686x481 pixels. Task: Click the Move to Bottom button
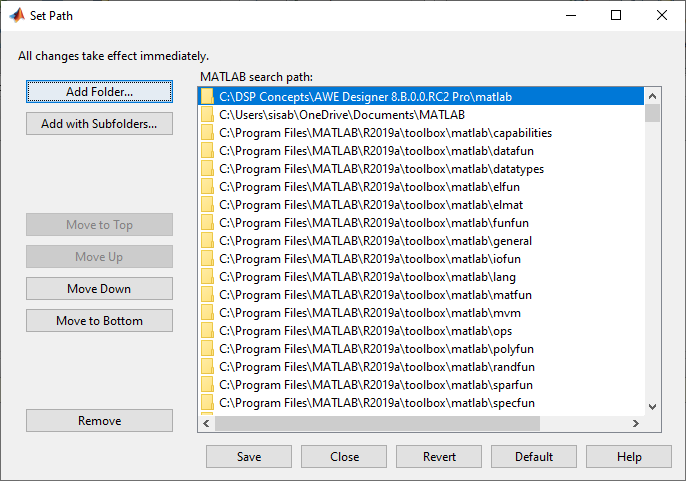point(99,321)
